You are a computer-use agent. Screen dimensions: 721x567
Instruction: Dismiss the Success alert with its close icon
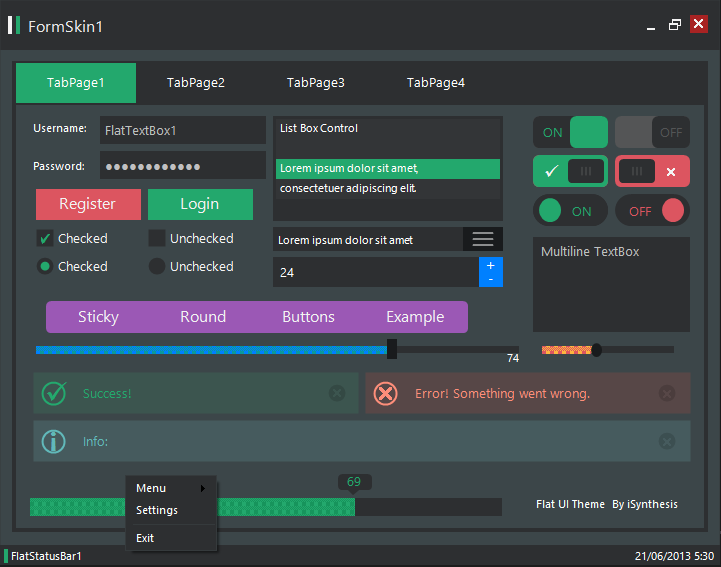click(337, 393)
